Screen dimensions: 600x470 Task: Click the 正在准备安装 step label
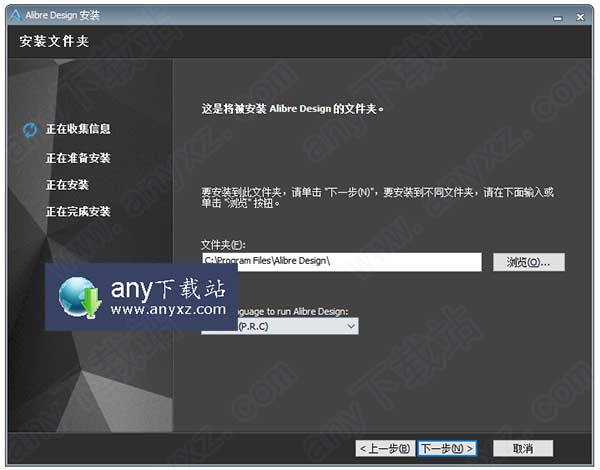point(78,158)
